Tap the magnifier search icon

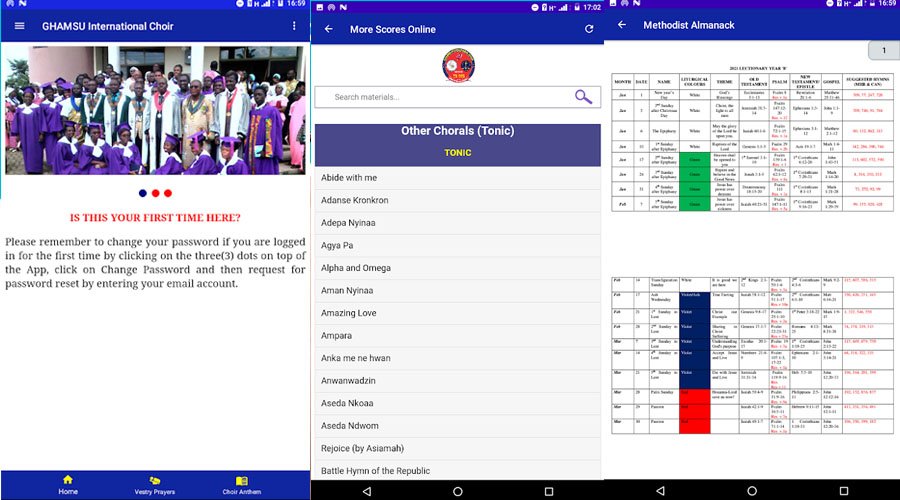click(x=583, y=97)
